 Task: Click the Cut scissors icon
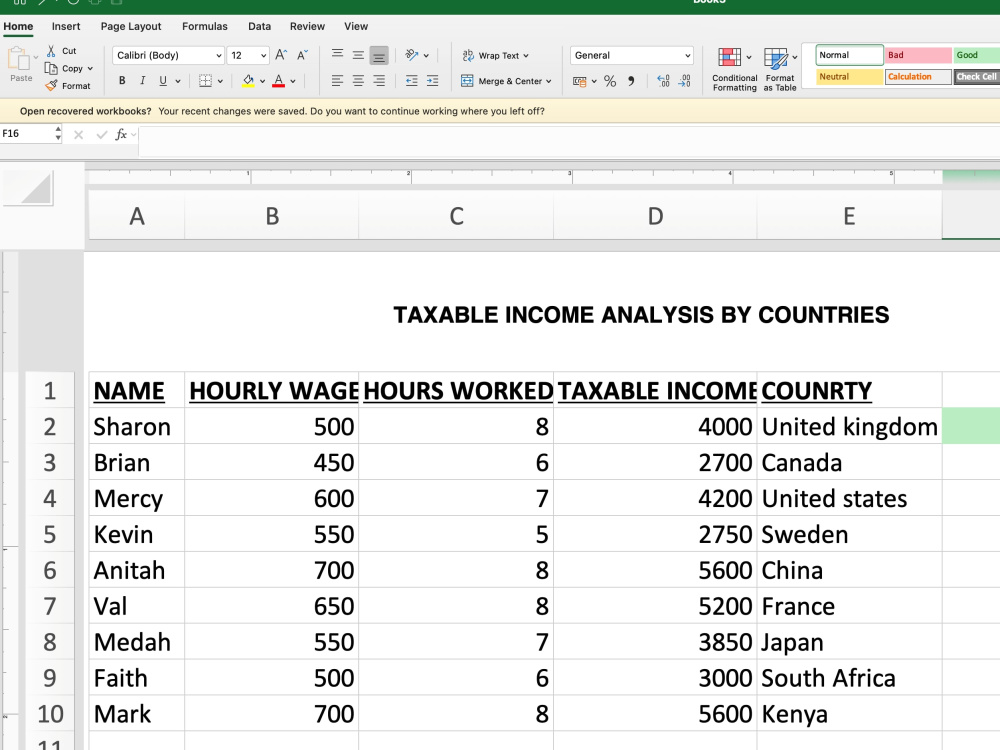pyautogui.click(x=51, y=51)
